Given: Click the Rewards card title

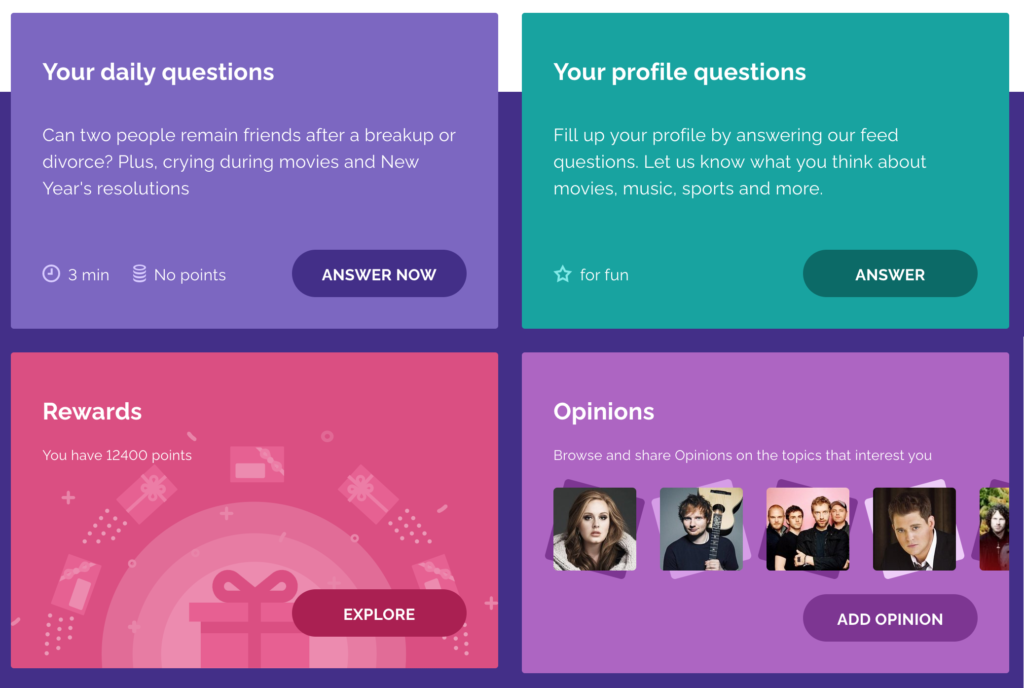Looking at the screenshot, I should coord(92,411).
